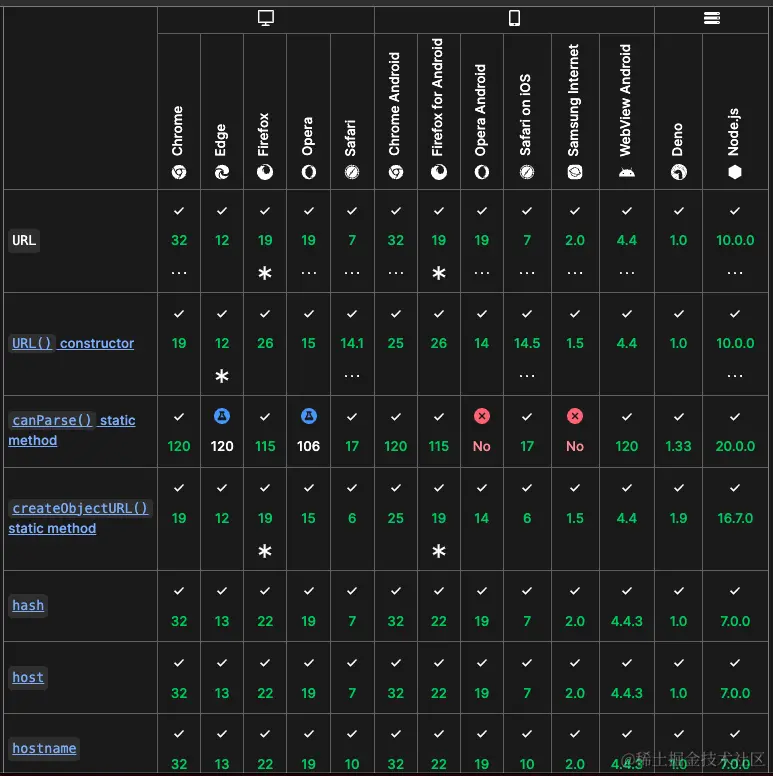The height and width of the screenshot is (776, 773).
Task: Click the Firefox browser icon
Action: [265, 172]
